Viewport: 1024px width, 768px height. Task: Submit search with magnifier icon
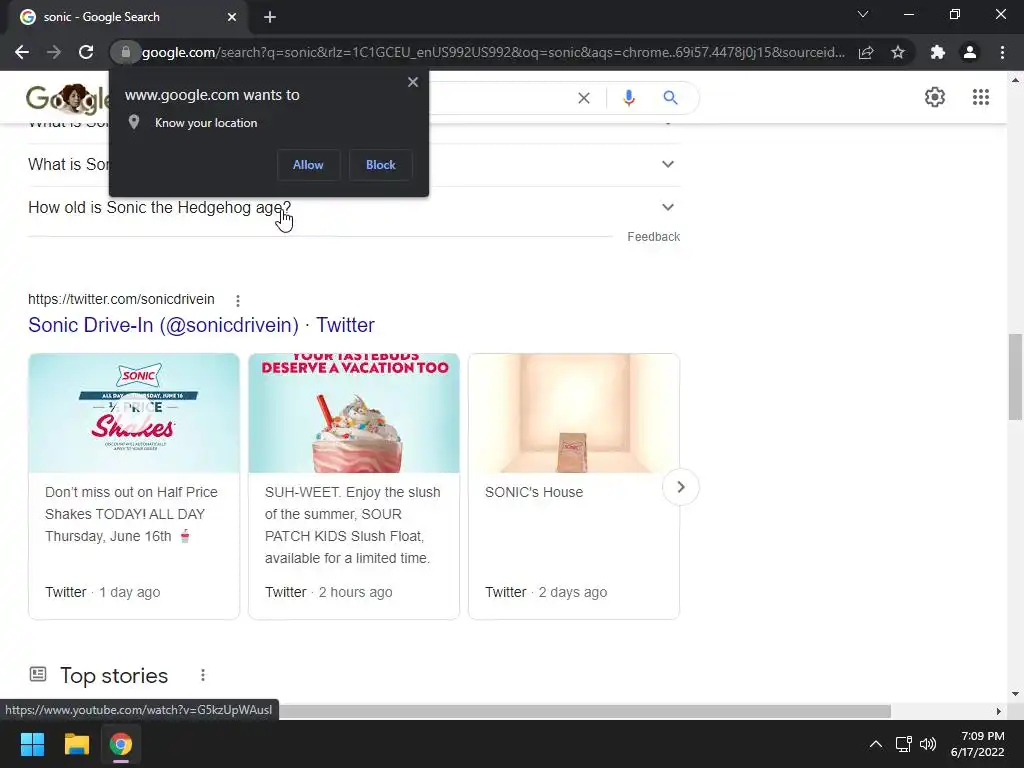click(670, 98)
